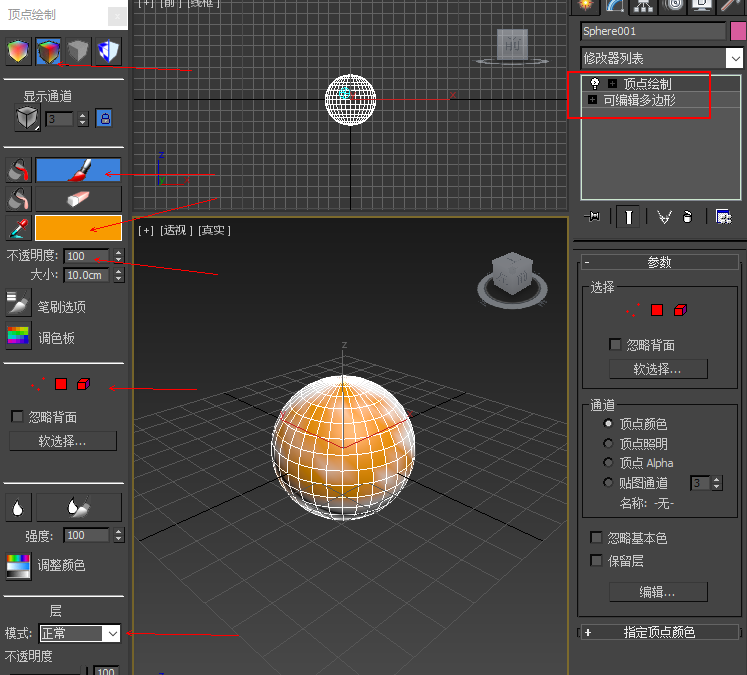Open Configure Modifier Sets icon
Image resolution: width=747 pixels, height=675 pixels.
[x=724, y=217]
